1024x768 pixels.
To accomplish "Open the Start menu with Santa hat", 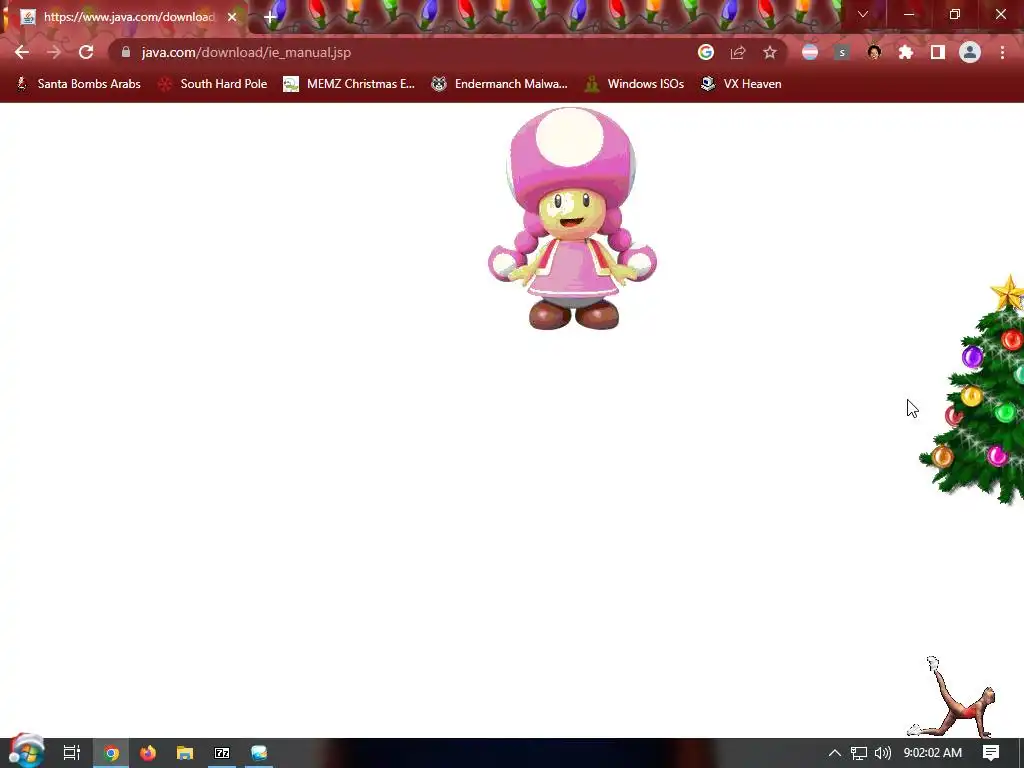I will (26, 751).
